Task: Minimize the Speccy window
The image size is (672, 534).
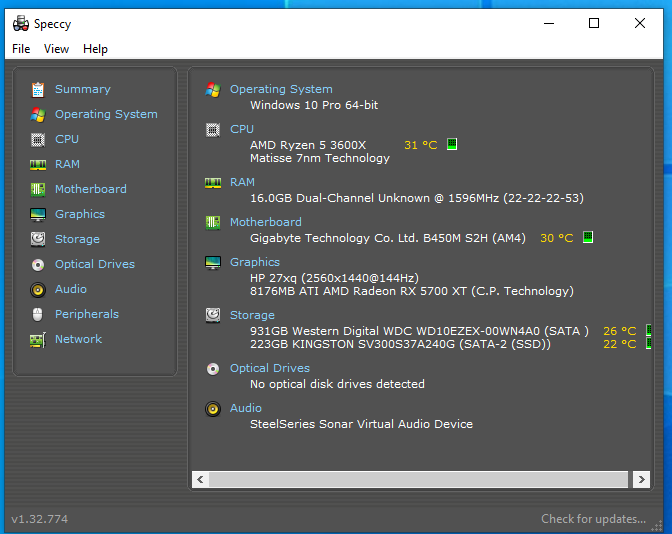Action: click(549, 23)
